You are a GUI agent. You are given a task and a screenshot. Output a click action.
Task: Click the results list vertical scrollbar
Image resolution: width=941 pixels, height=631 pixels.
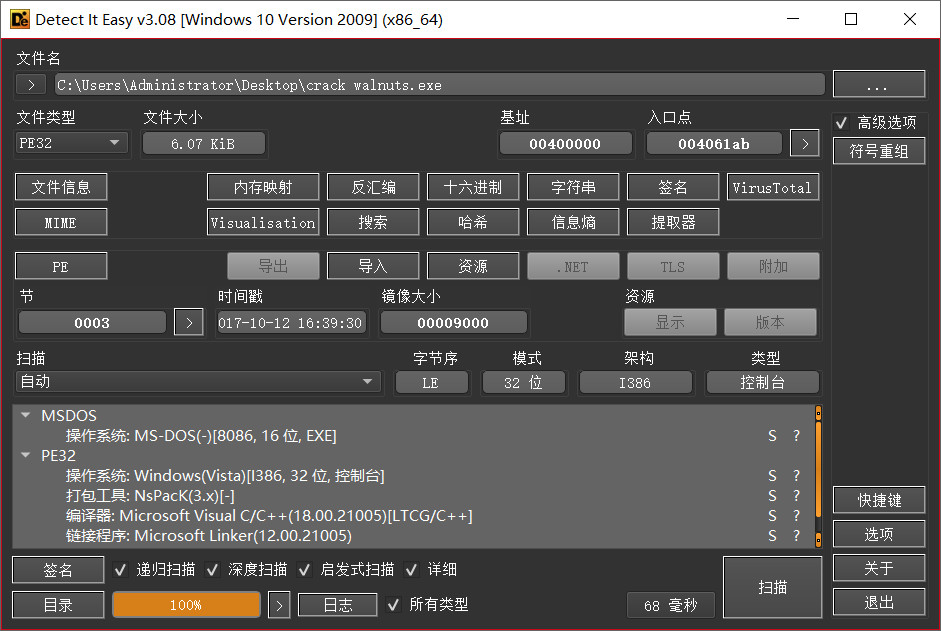click(818, 476)
